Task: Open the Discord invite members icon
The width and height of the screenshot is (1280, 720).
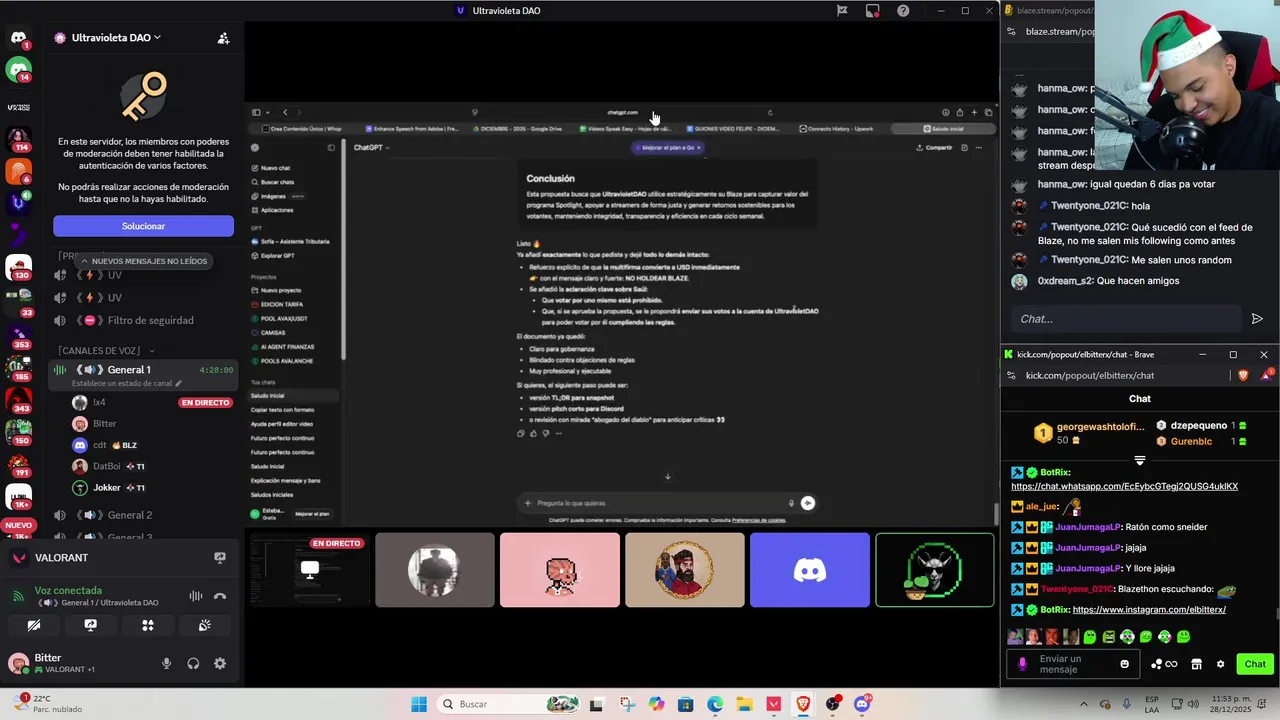Action: click(223, 38)
